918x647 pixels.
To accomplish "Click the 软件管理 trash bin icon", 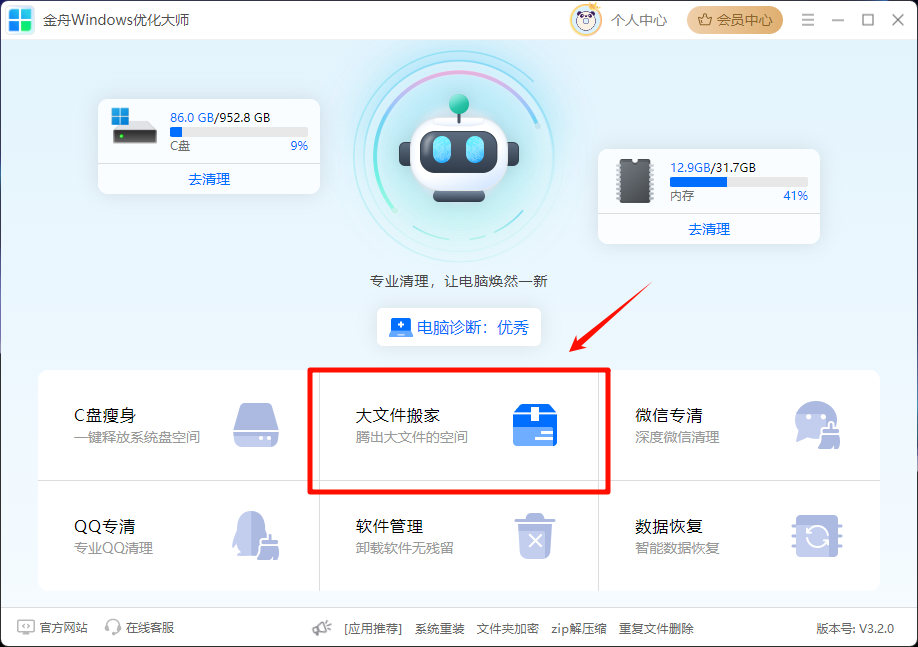I will tap(535, 536).
